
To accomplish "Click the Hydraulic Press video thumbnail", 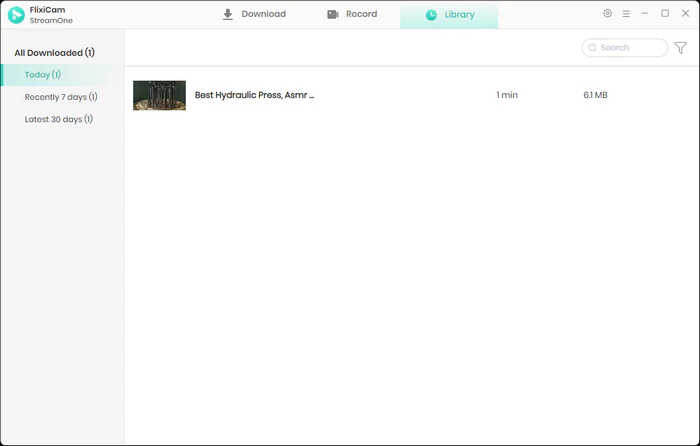I will (159, 95).
